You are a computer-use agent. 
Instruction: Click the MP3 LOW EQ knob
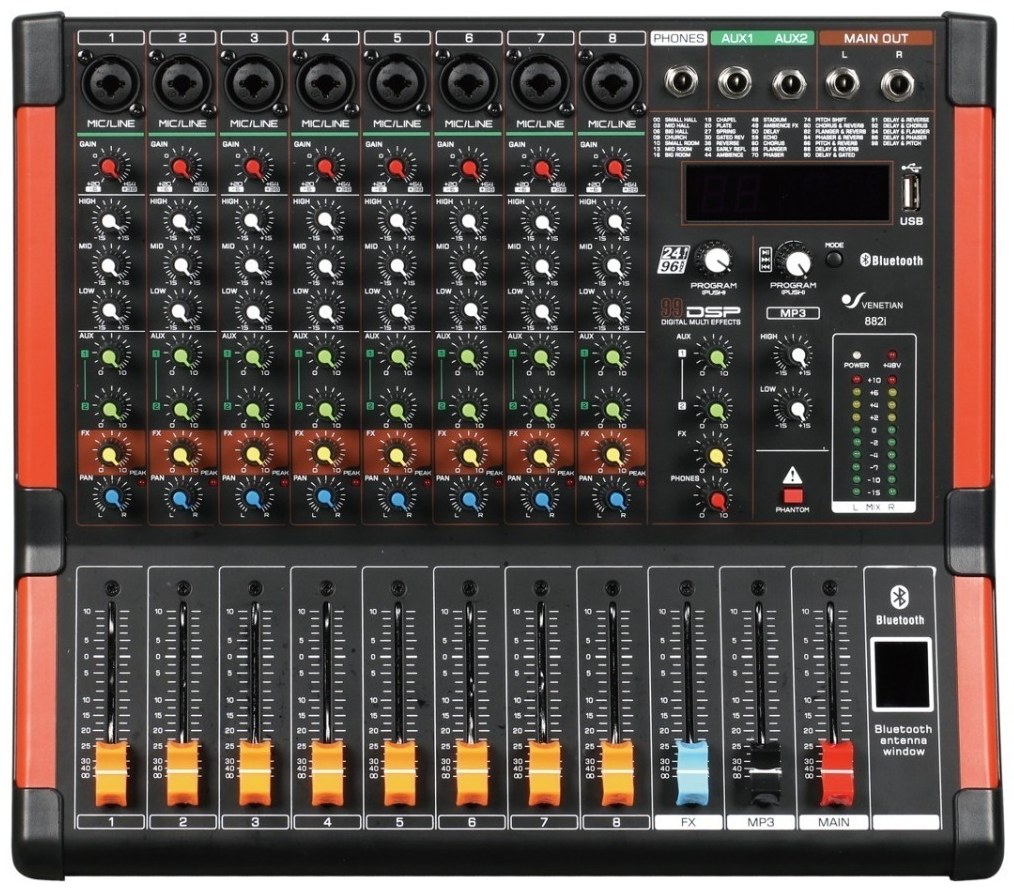(x=797, y=409)
